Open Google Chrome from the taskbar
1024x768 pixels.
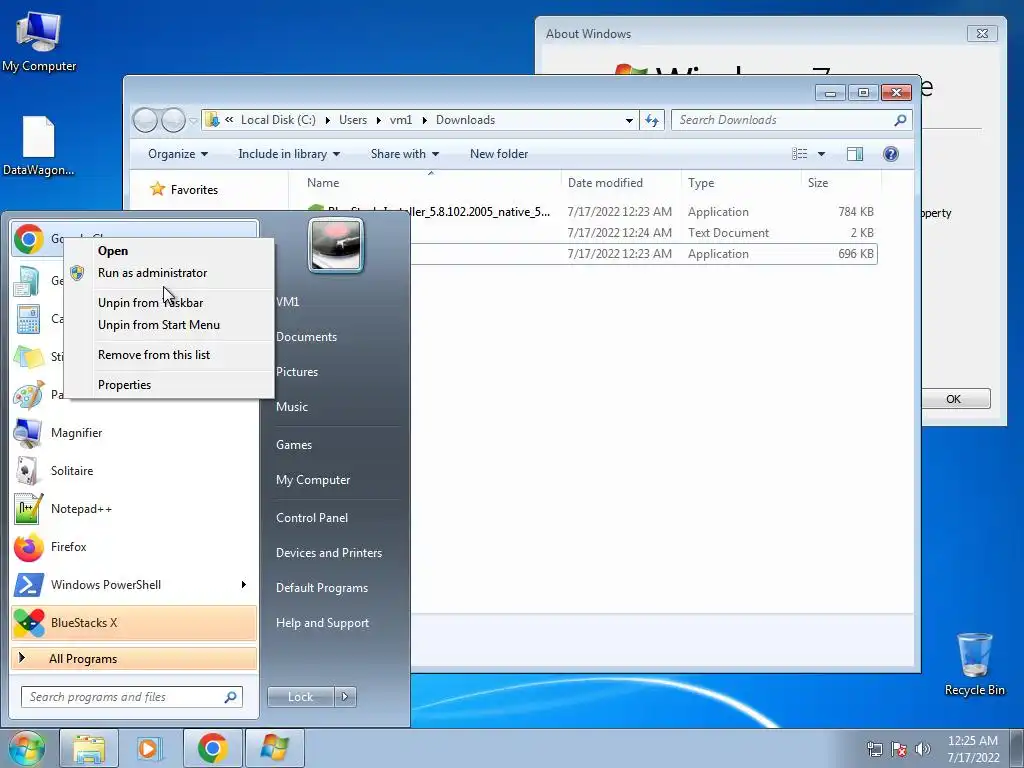click(212, 748)
